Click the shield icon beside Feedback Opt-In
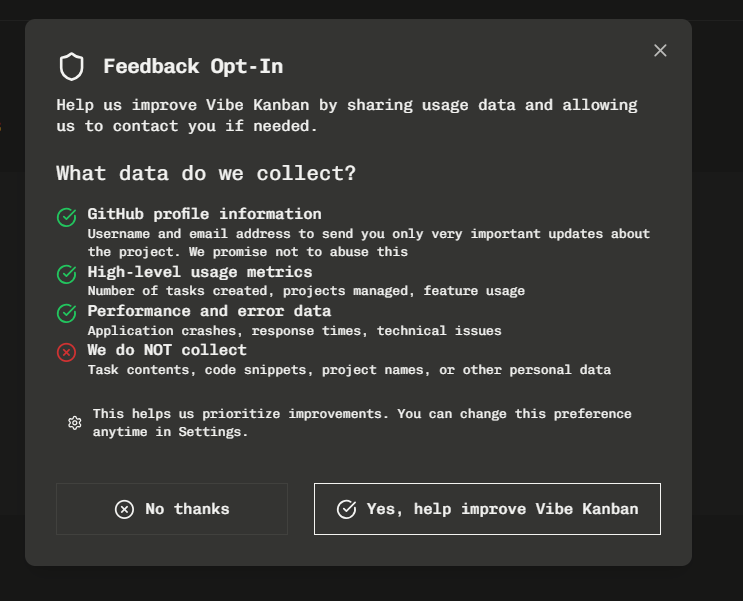743x601 pixels. click(71, 67)
